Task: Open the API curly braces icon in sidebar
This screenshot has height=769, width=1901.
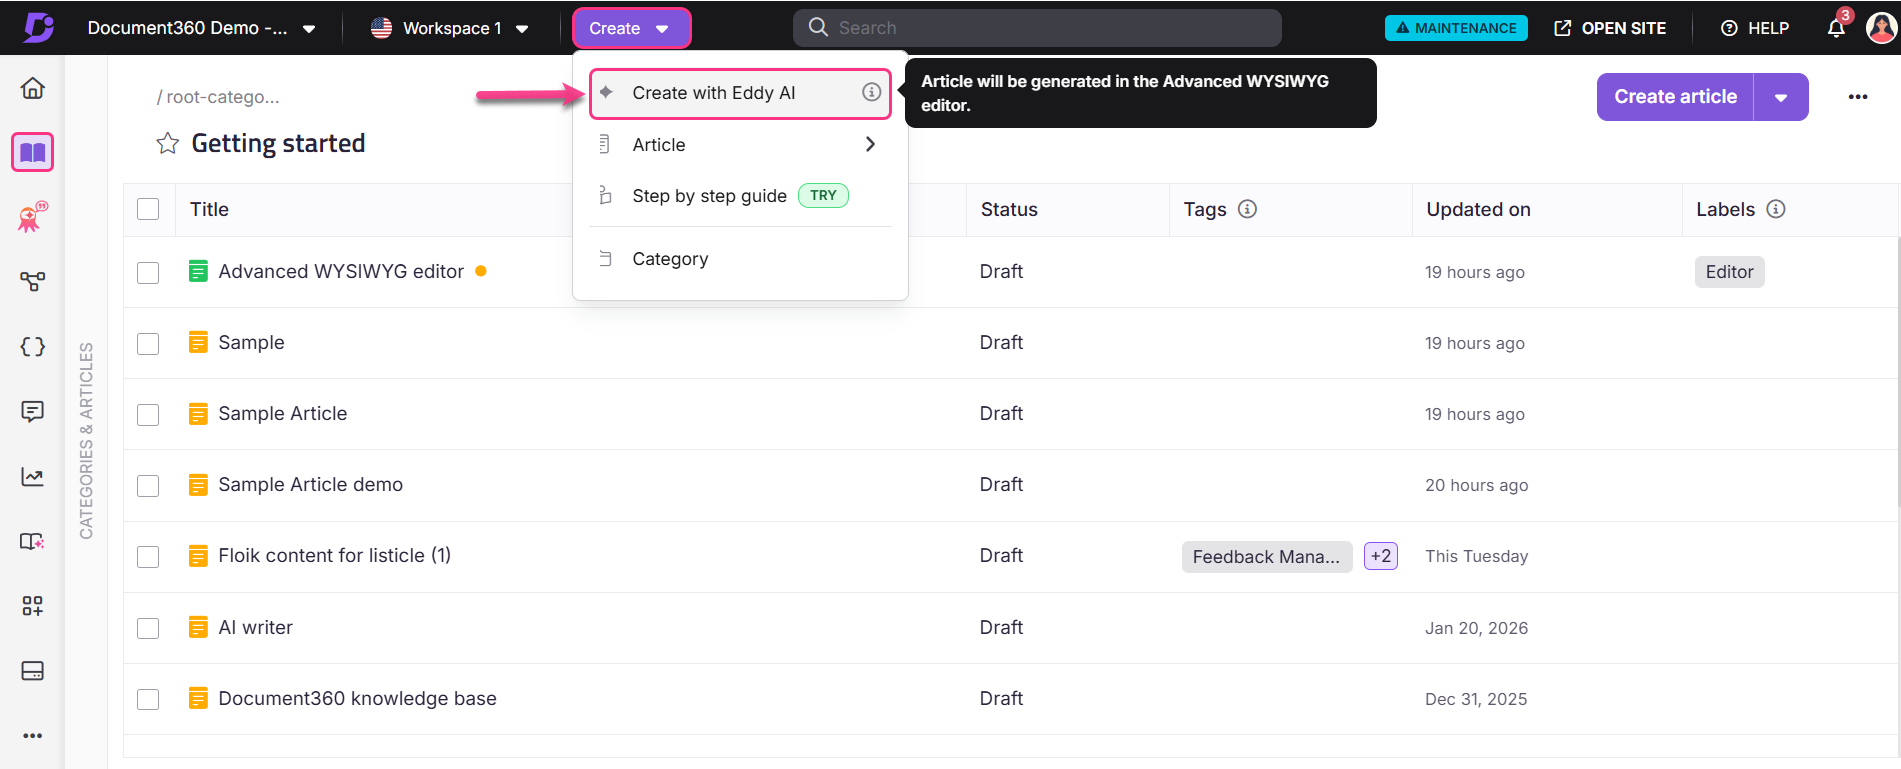Action: click(x=33, y=347)
